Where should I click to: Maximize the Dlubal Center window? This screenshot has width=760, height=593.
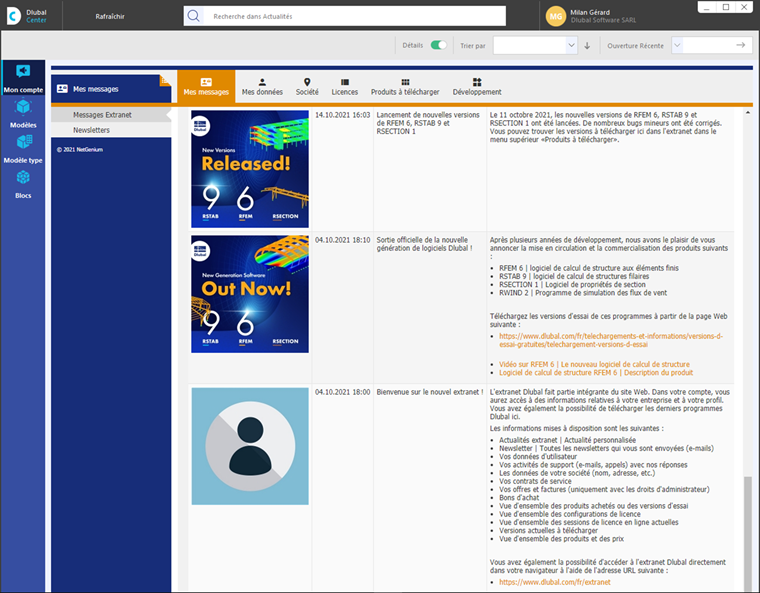tap(726, 7)
